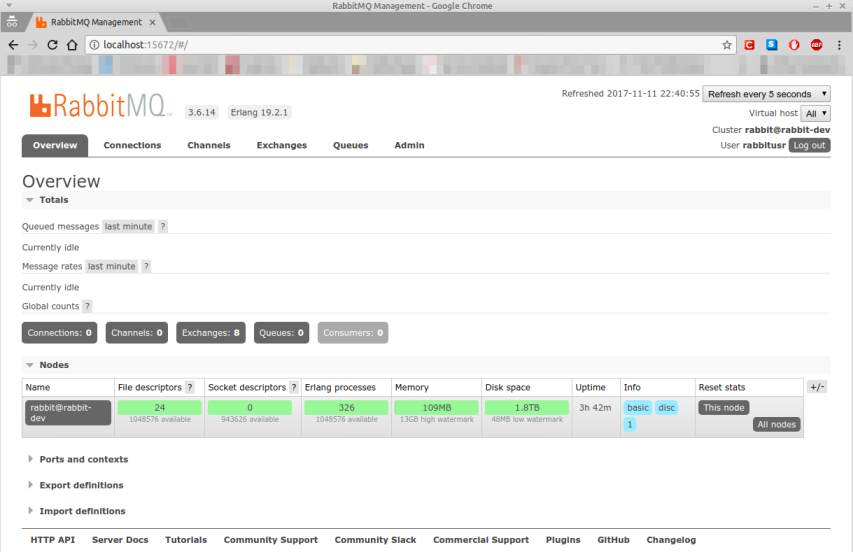Bookmark this page with the star icon

(727, 45)
